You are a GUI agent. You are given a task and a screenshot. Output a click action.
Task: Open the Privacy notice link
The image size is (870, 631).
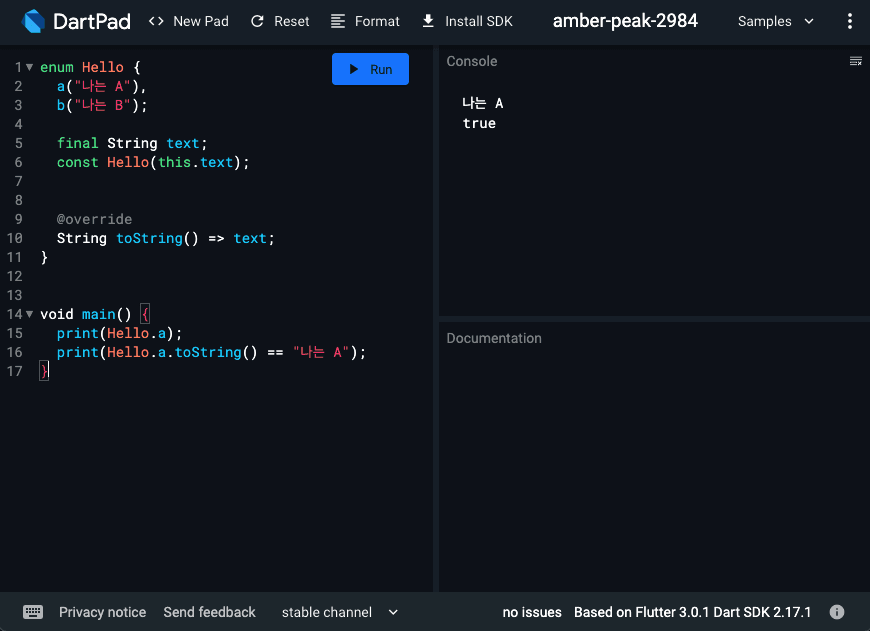tap(102, 612)
